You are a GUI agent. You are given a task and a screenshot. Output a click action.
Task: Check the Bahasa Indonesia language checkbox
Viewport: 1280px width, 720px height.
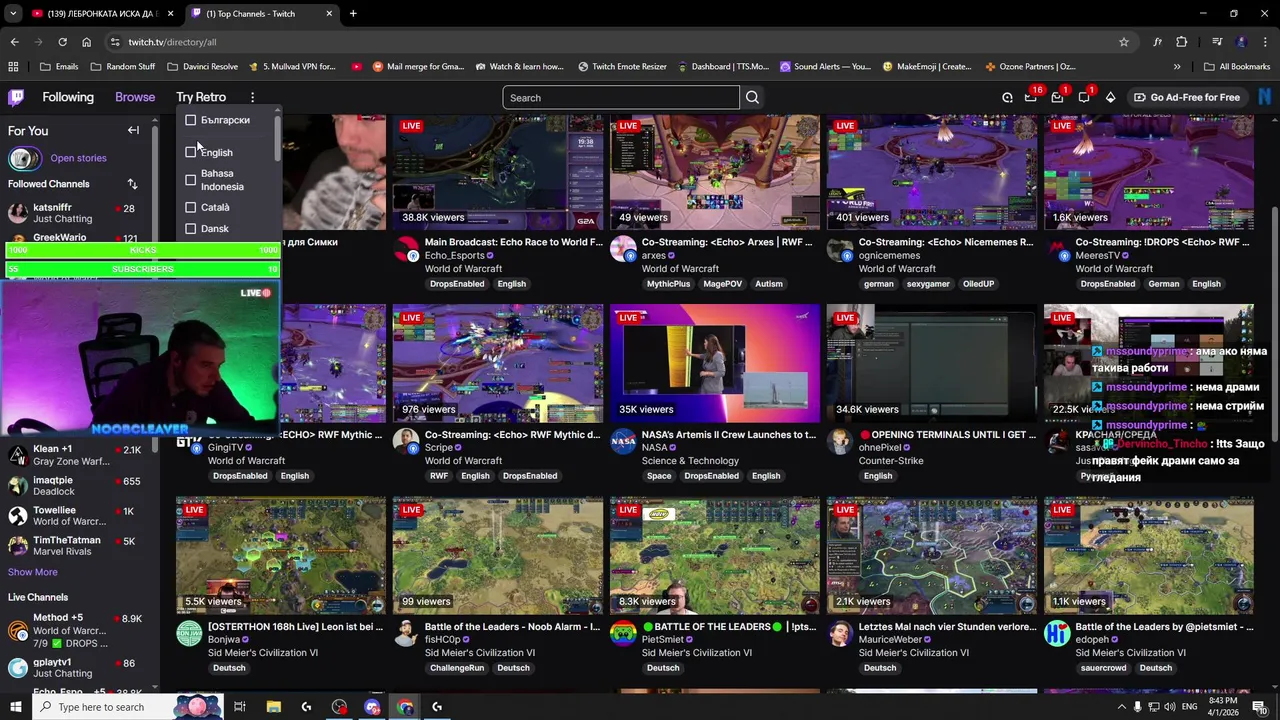click(x=191, y=180)
